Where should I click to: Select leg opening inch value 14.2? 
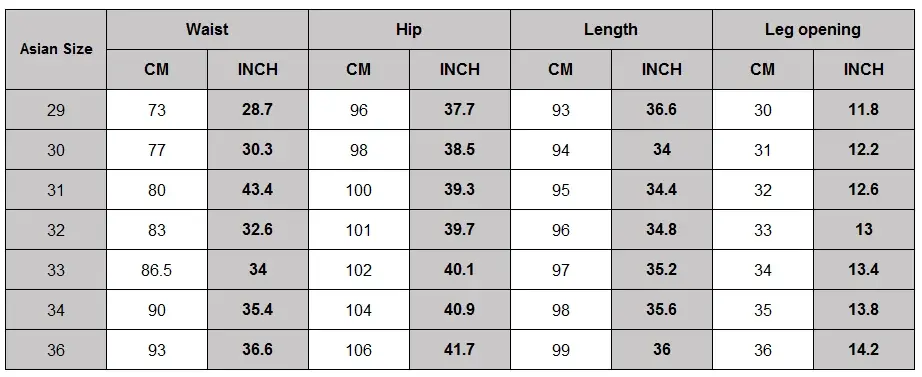(x=864, y=350)
